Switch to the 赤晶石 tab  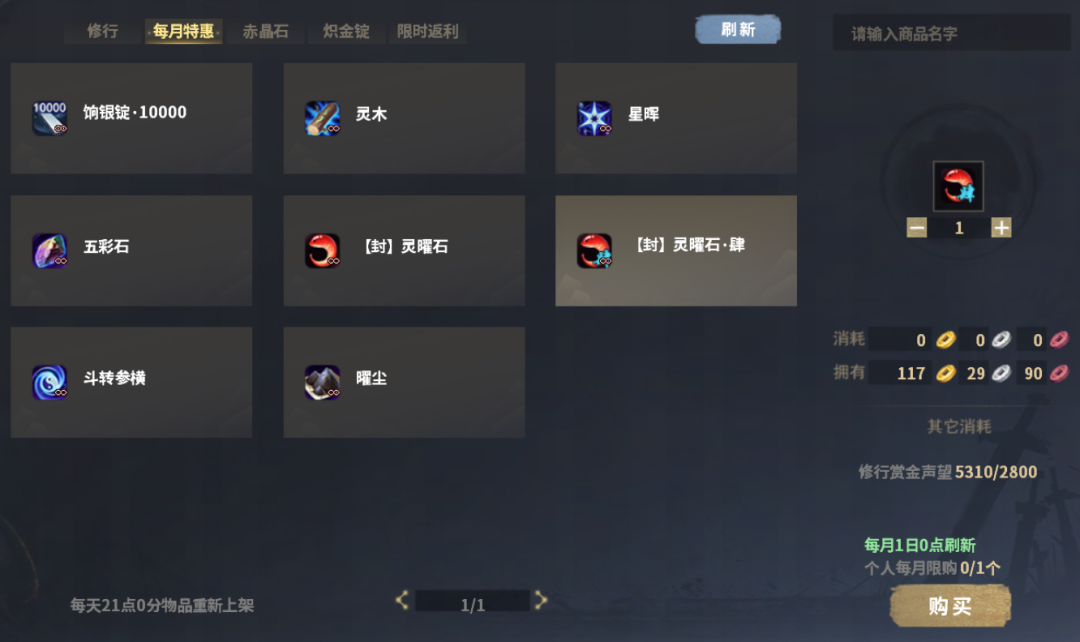point(265,31)
